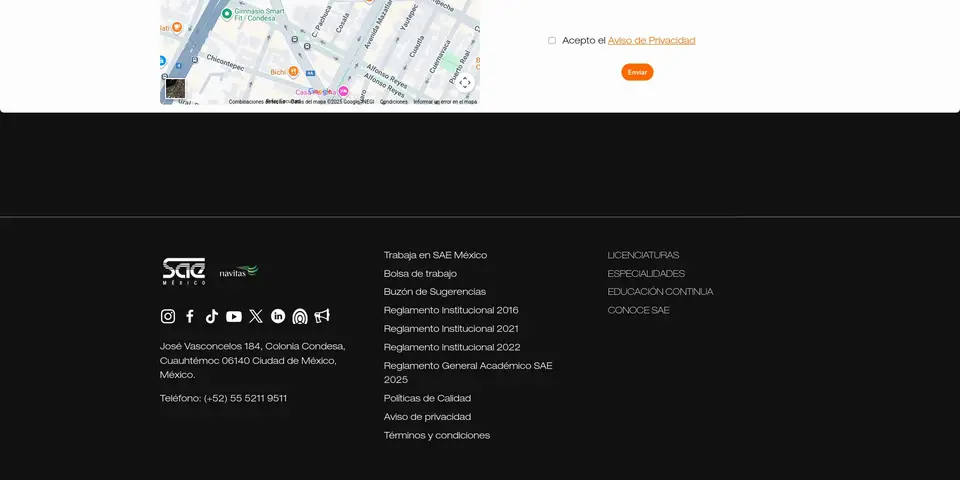This screenshot has width=960, height=480.
Task: Open SAE México's Instagram page
Action: coord(168,316)
